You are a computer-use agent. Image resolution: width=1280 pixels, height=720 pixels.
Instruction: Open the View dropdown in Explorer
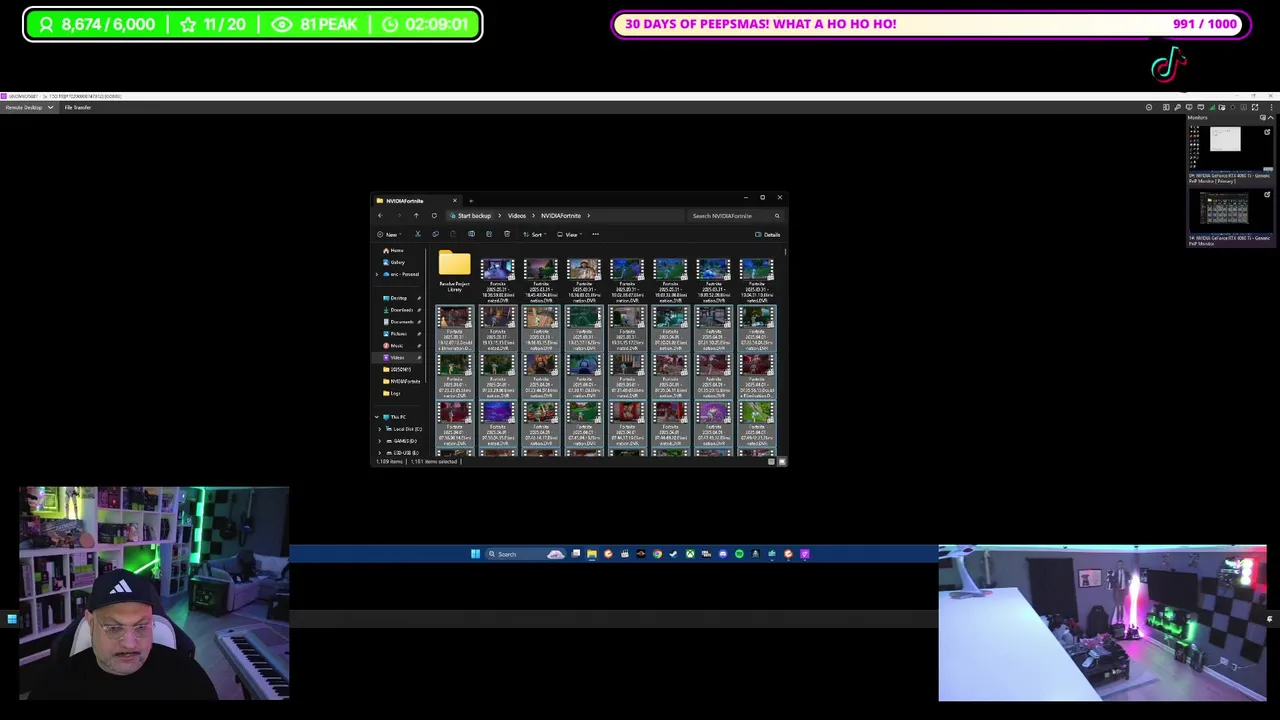coord(568,234)
